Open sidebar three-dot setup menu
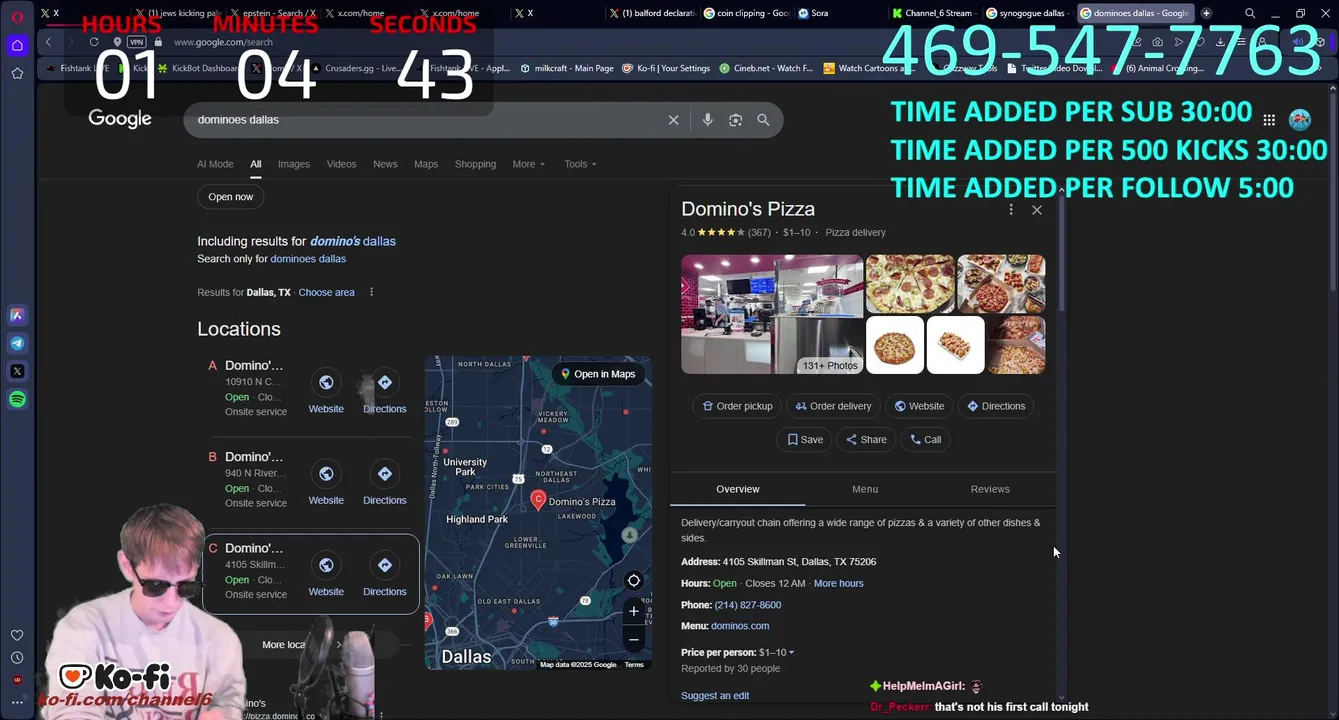Image resolution: width=1339 pixels, height=720 pixels. tap(17, 702)
